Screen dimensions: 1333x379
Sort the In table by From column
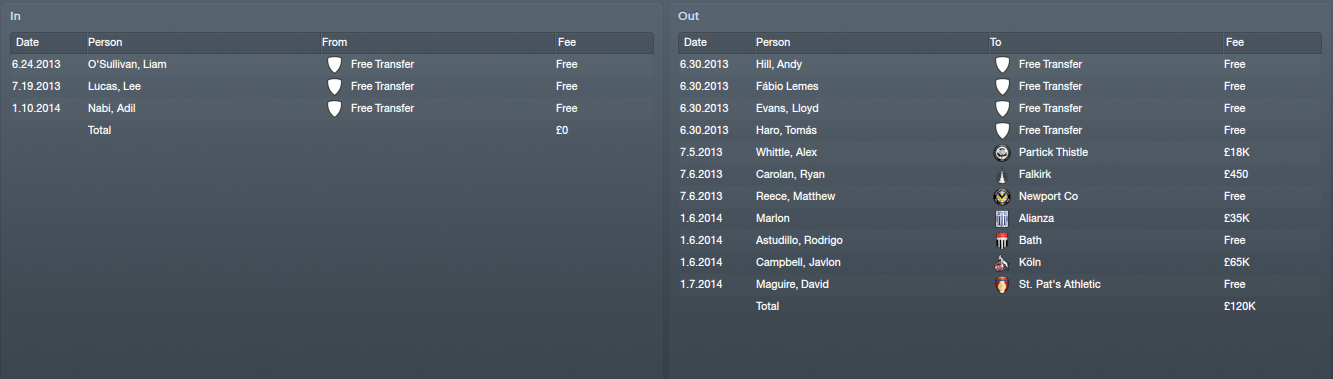coord(435,42)
